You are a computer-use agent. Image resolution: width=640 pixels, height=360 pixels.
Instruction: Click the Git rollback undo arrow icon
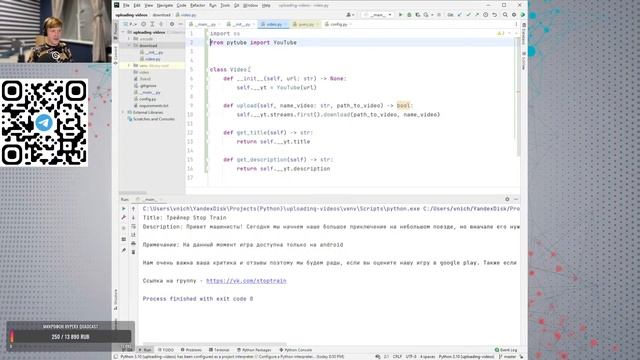494,15
